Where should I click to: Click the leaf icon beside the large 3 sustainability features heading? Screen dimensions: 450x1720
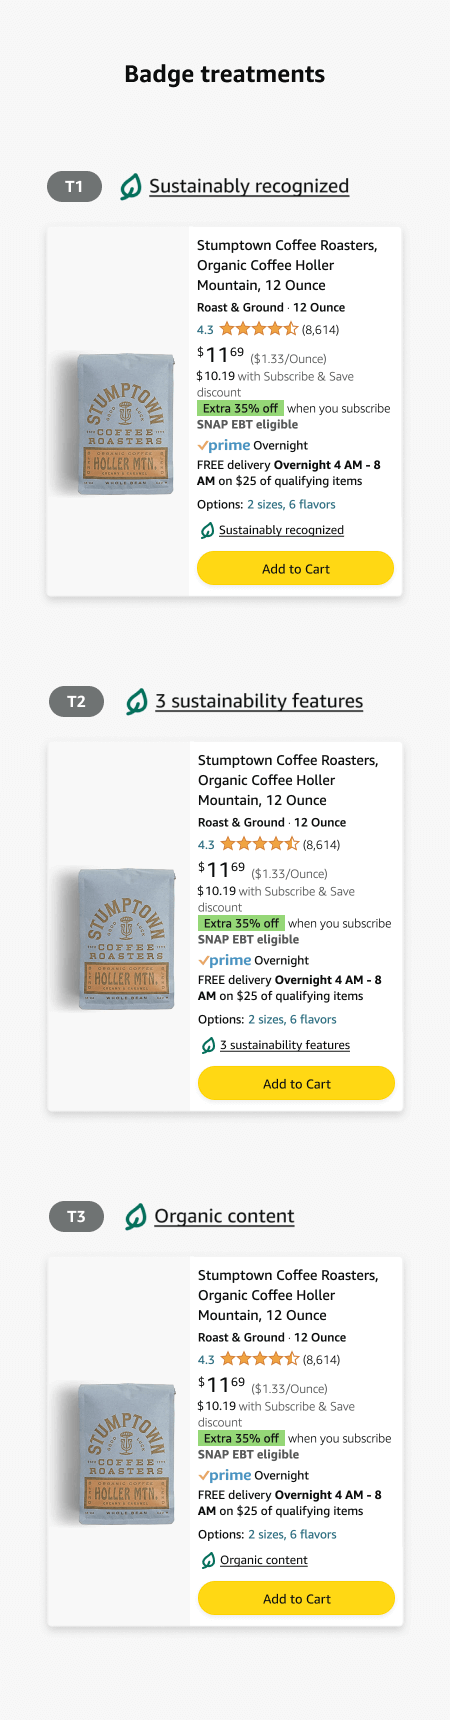click(x=137, y=702)
